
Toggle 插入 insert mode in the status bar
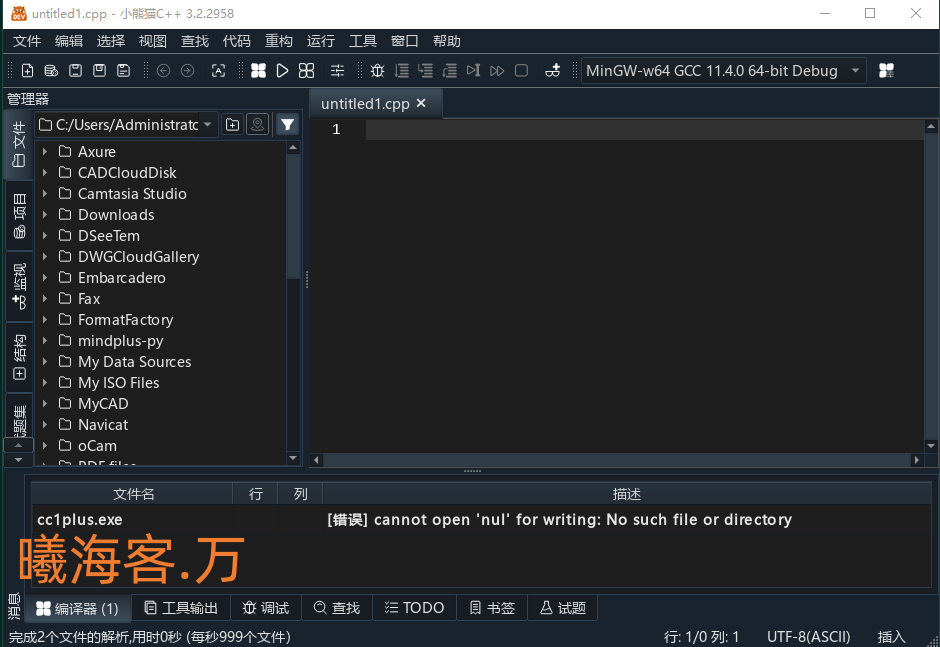[890, 637]
